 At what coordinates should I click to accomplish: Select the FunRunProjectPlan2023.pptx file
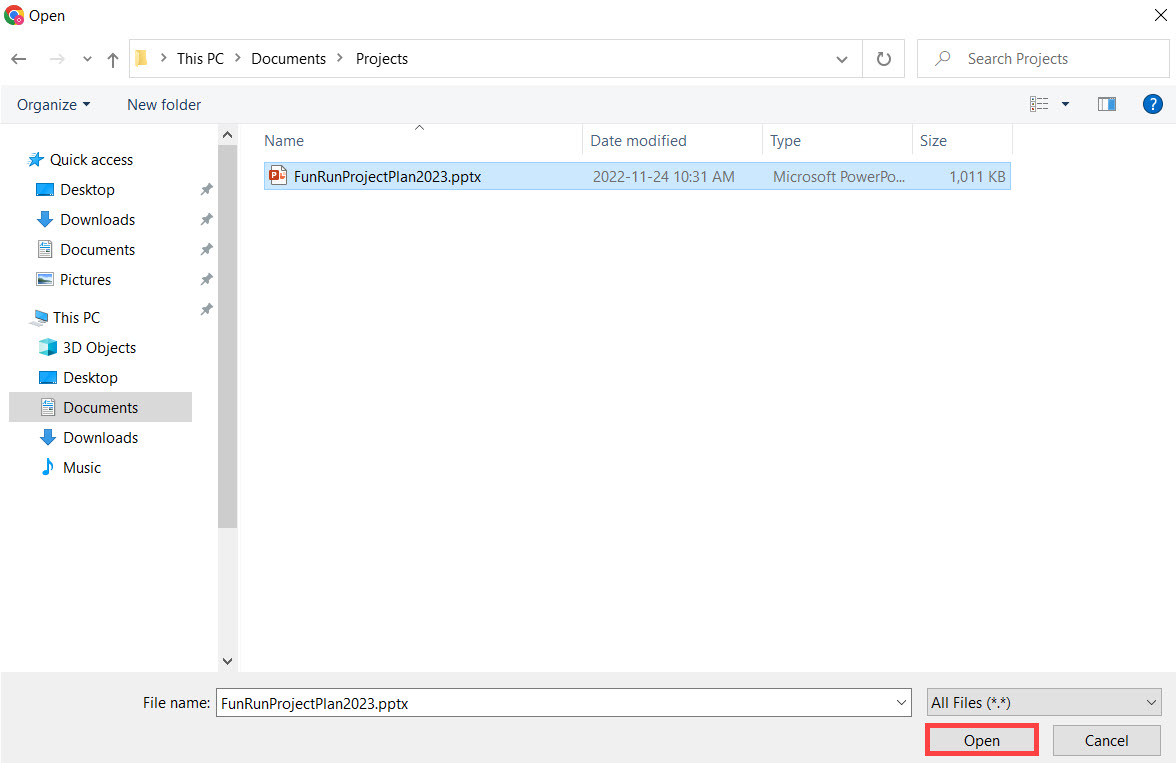tap(387, 177)
